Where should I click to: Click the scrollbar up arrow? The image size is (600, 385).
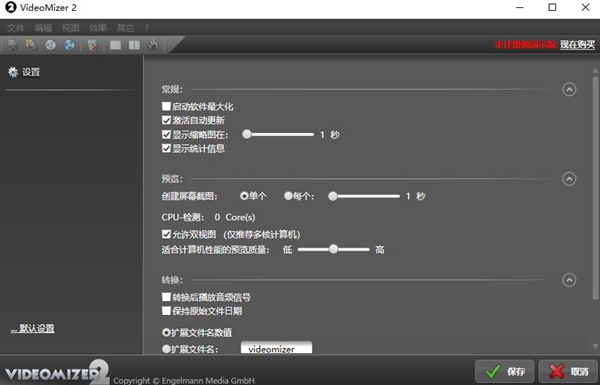[595, 70]
